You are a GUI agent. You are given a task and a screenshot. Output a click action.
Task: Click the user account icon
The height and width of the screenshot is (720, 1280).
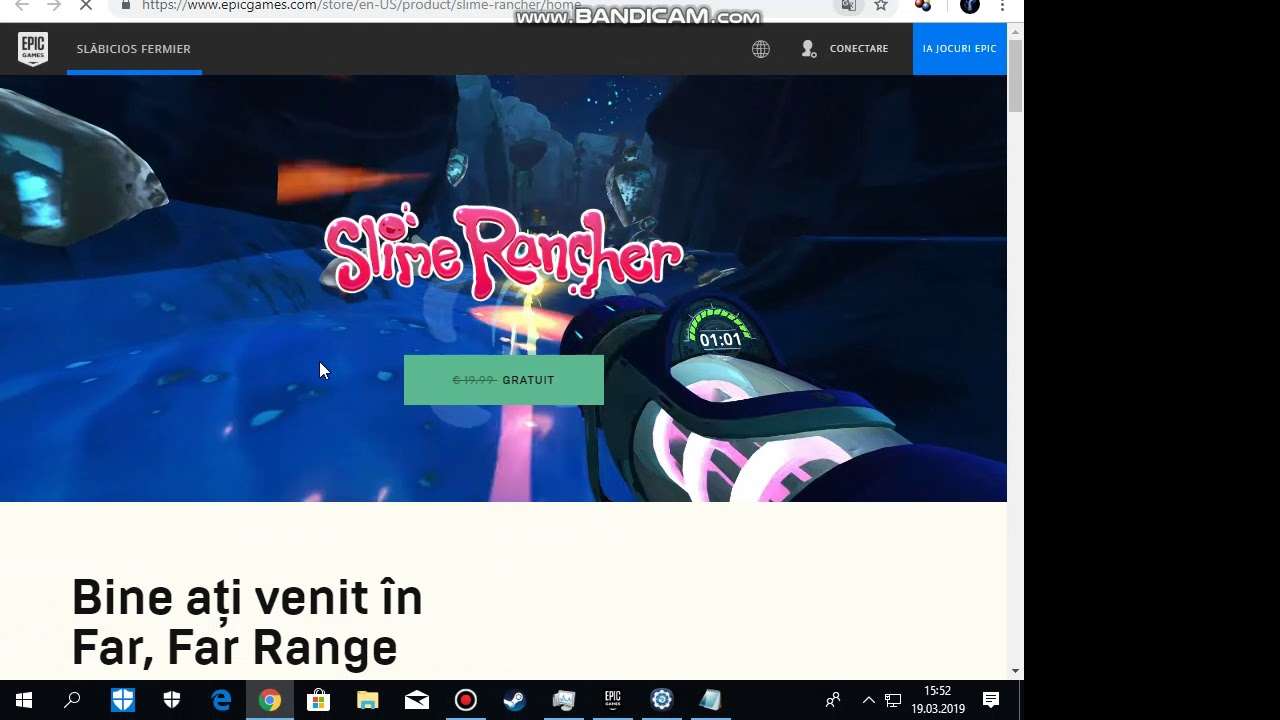[808, 49]
